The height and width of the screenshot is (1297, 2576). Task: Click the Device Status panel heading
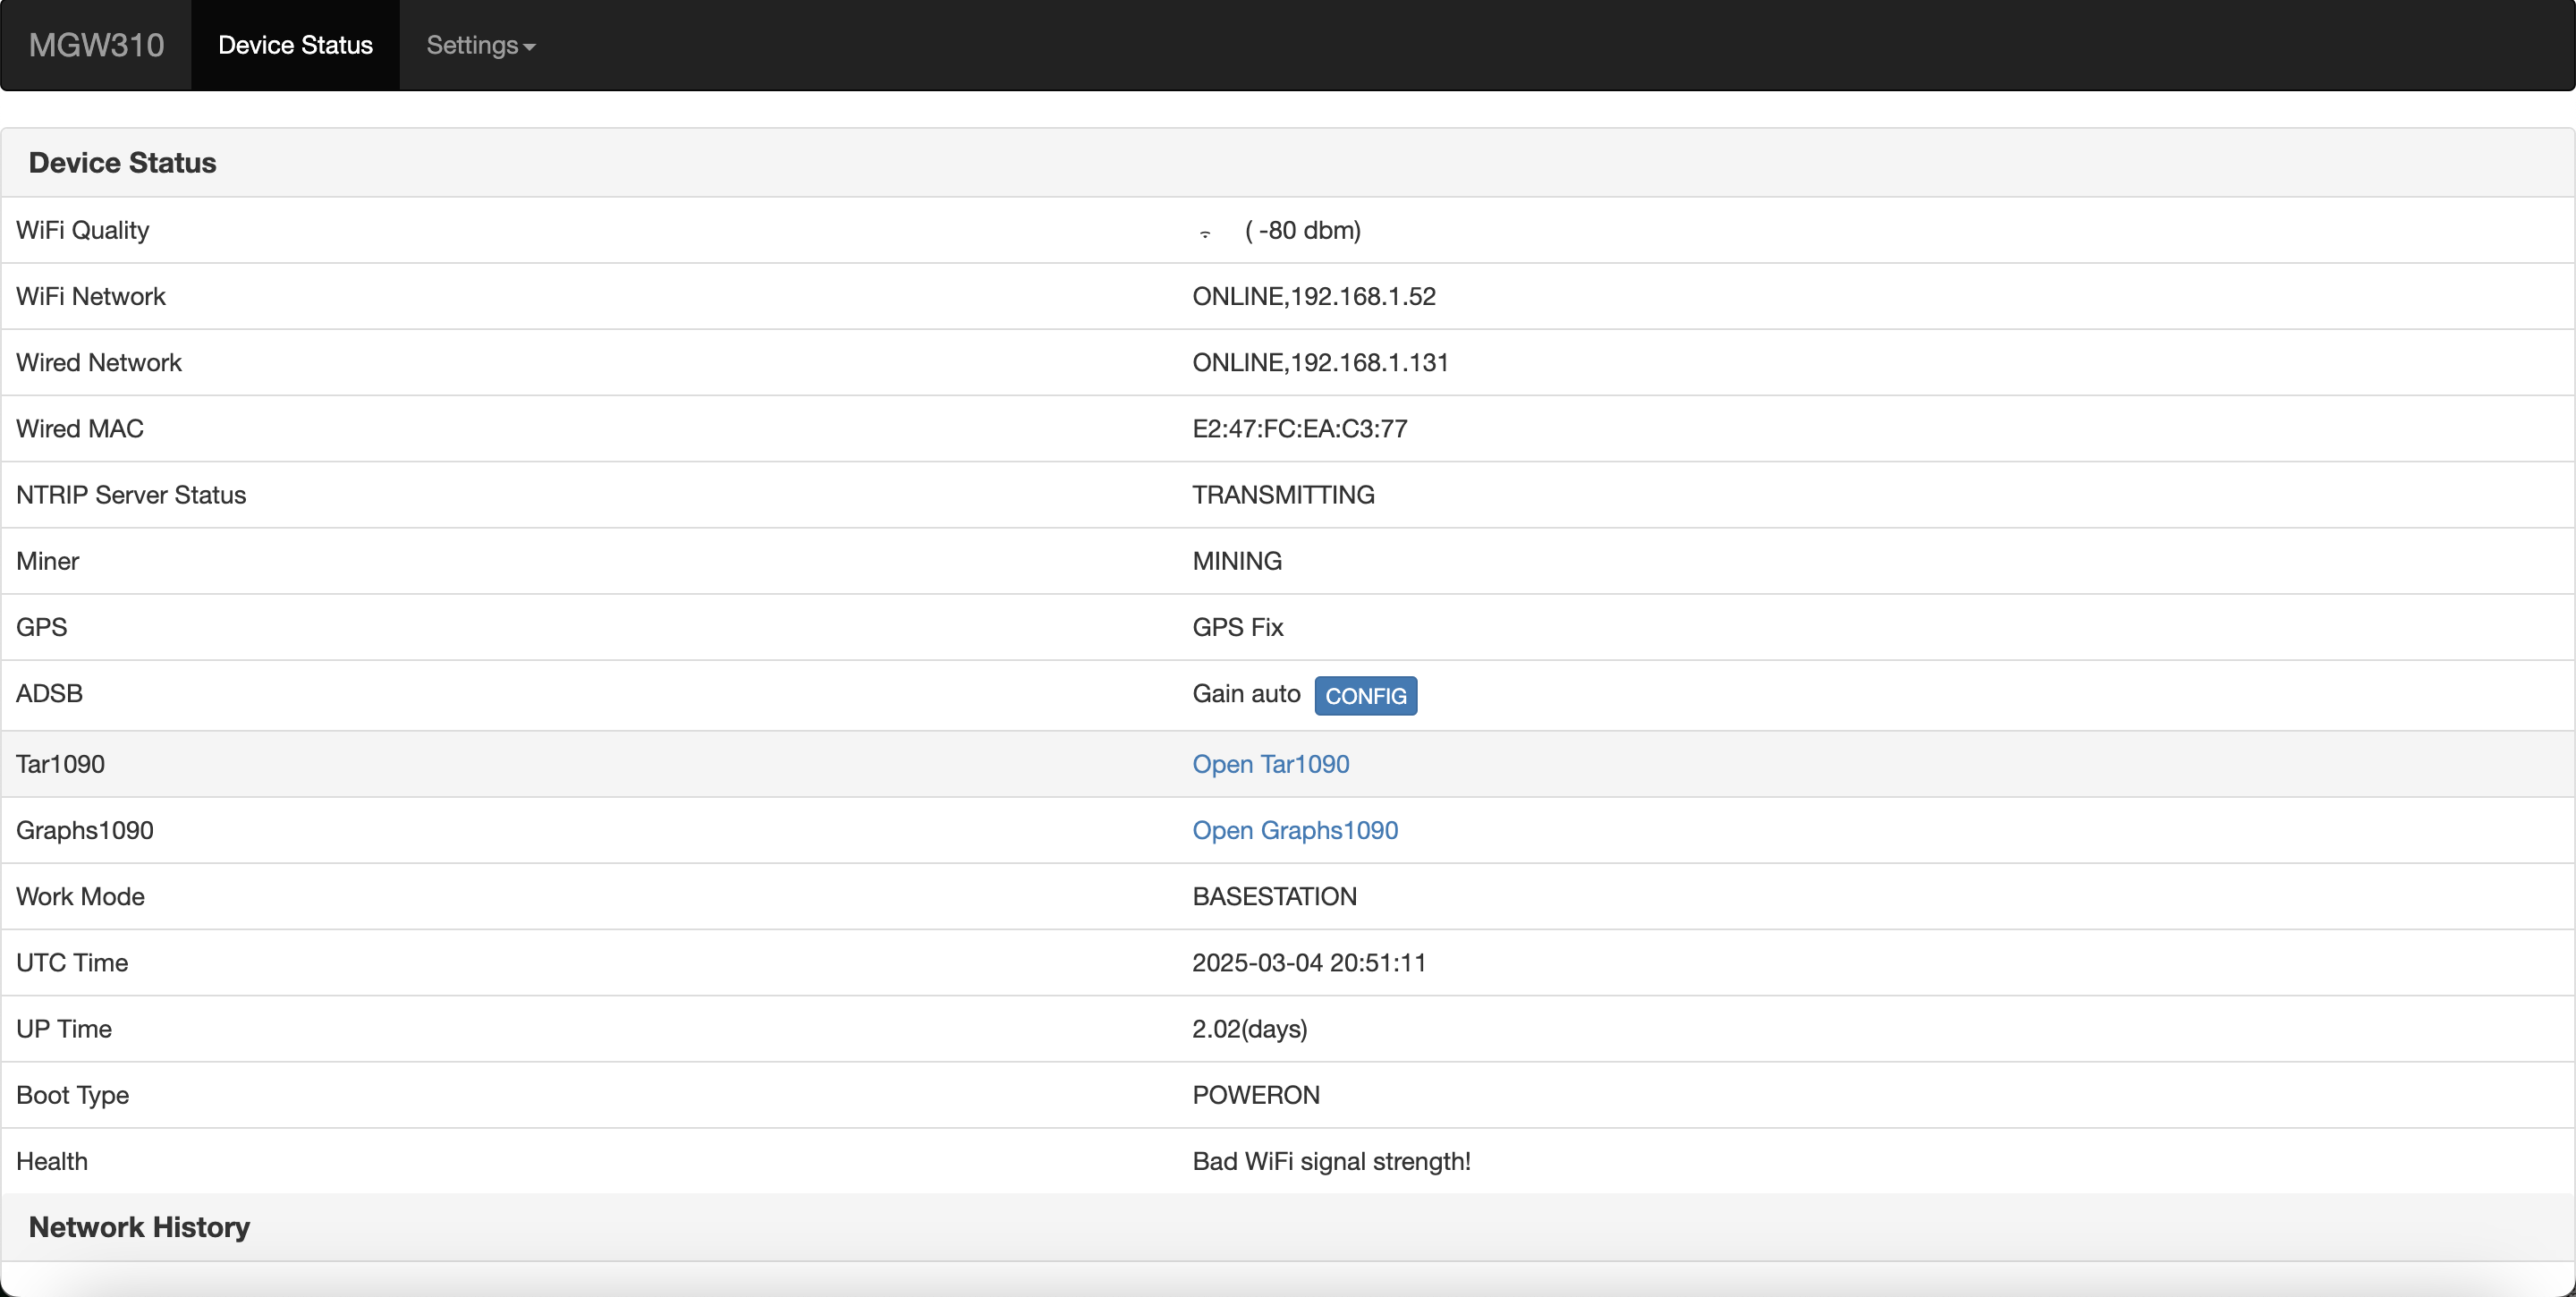[122, 163]
